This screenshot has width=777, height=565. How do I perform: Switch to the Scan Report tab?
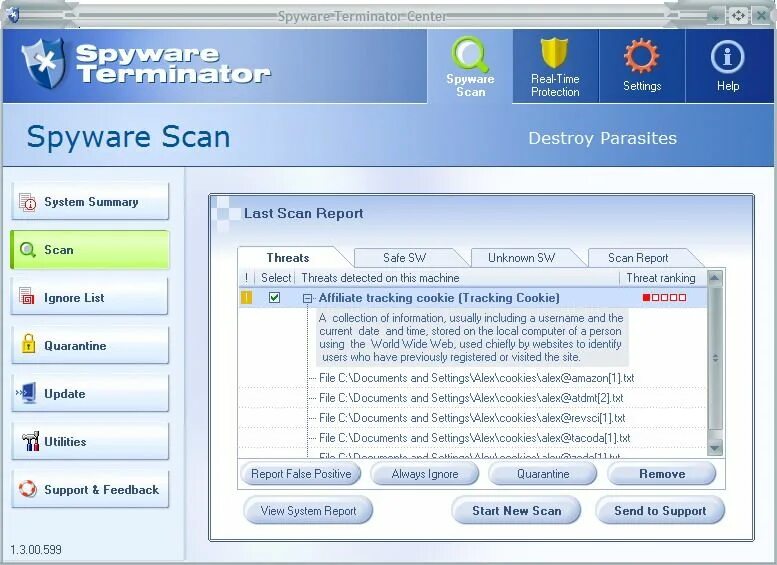[x=638, y=258]
